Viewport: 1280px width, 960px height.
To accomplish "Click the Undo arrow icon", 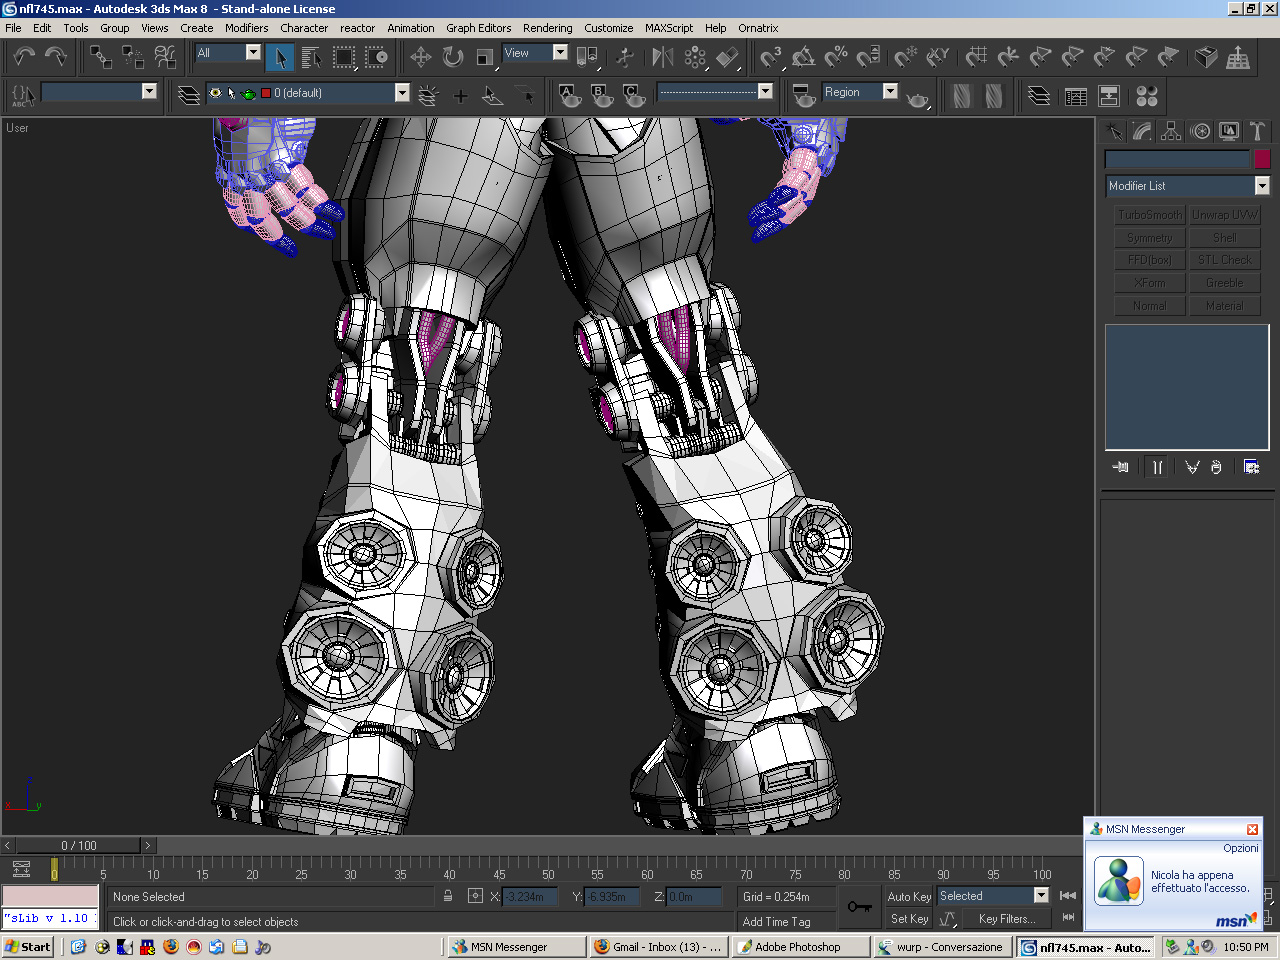I will pyautogui.click(x=24, y=58).
